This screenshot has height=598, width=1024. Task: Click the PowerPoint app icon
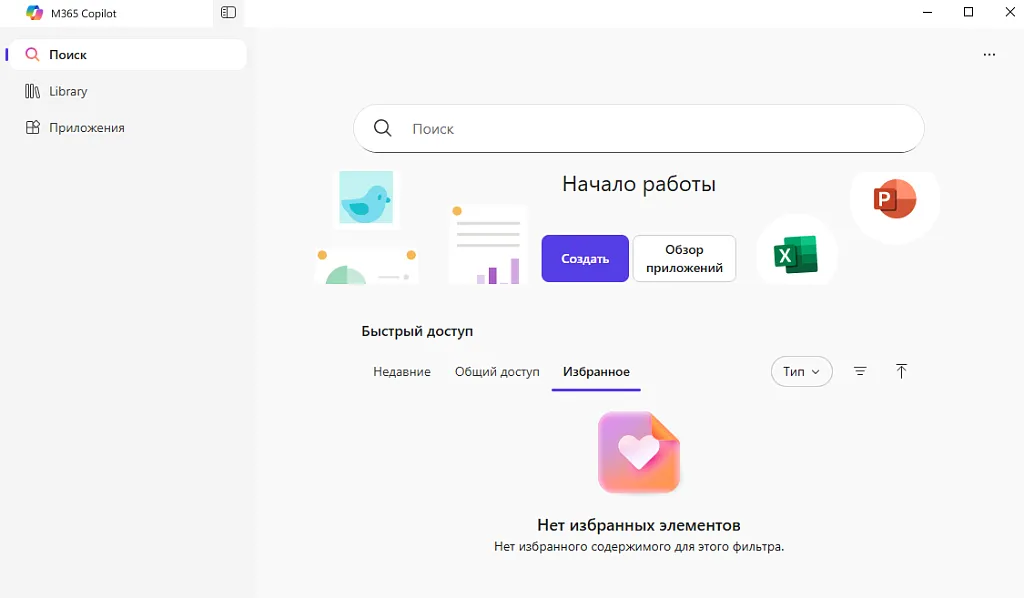tap(893, 199)
